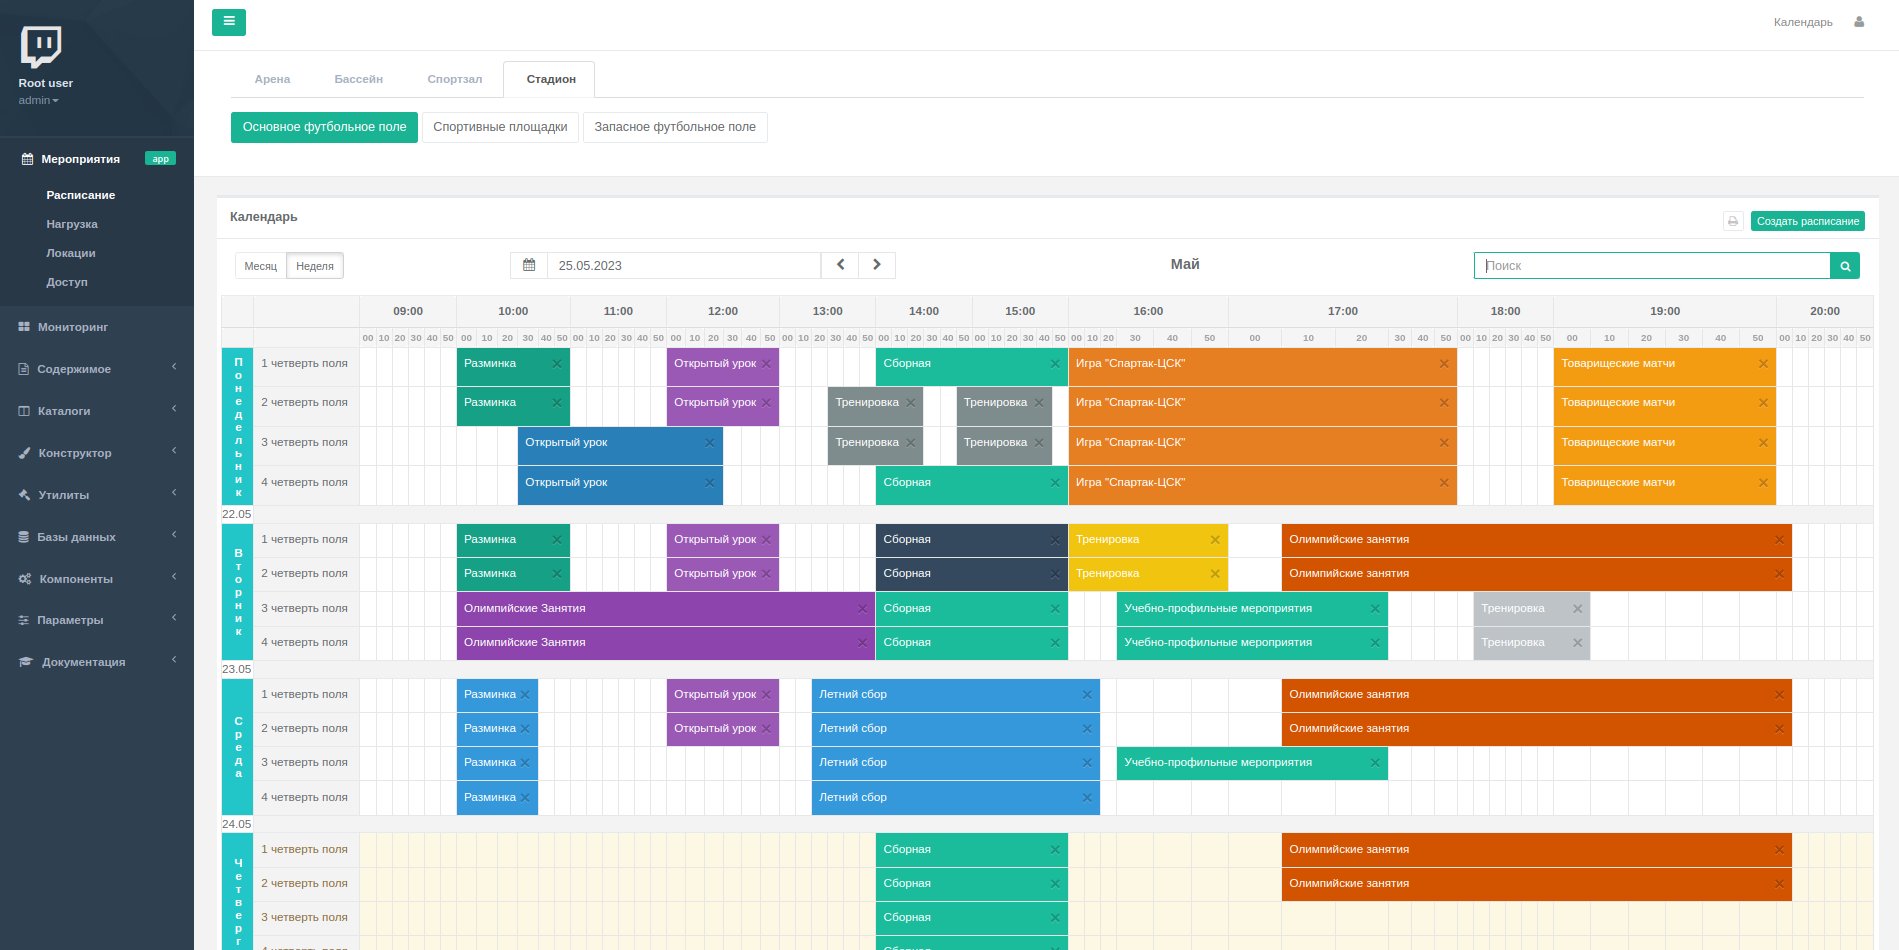Go to next week arrow
Screen dimensions: 1899x950
(877, 265)
